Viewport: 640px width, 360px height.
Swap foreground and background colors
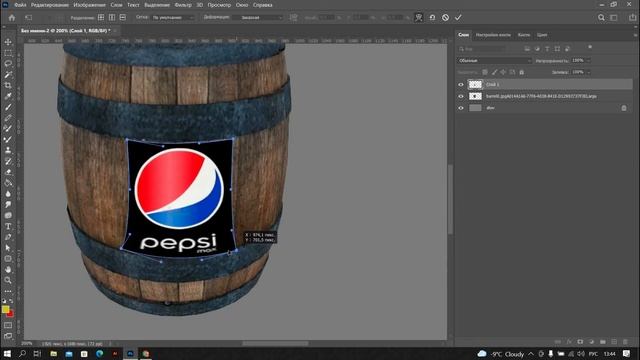click(x=11, y=301)
